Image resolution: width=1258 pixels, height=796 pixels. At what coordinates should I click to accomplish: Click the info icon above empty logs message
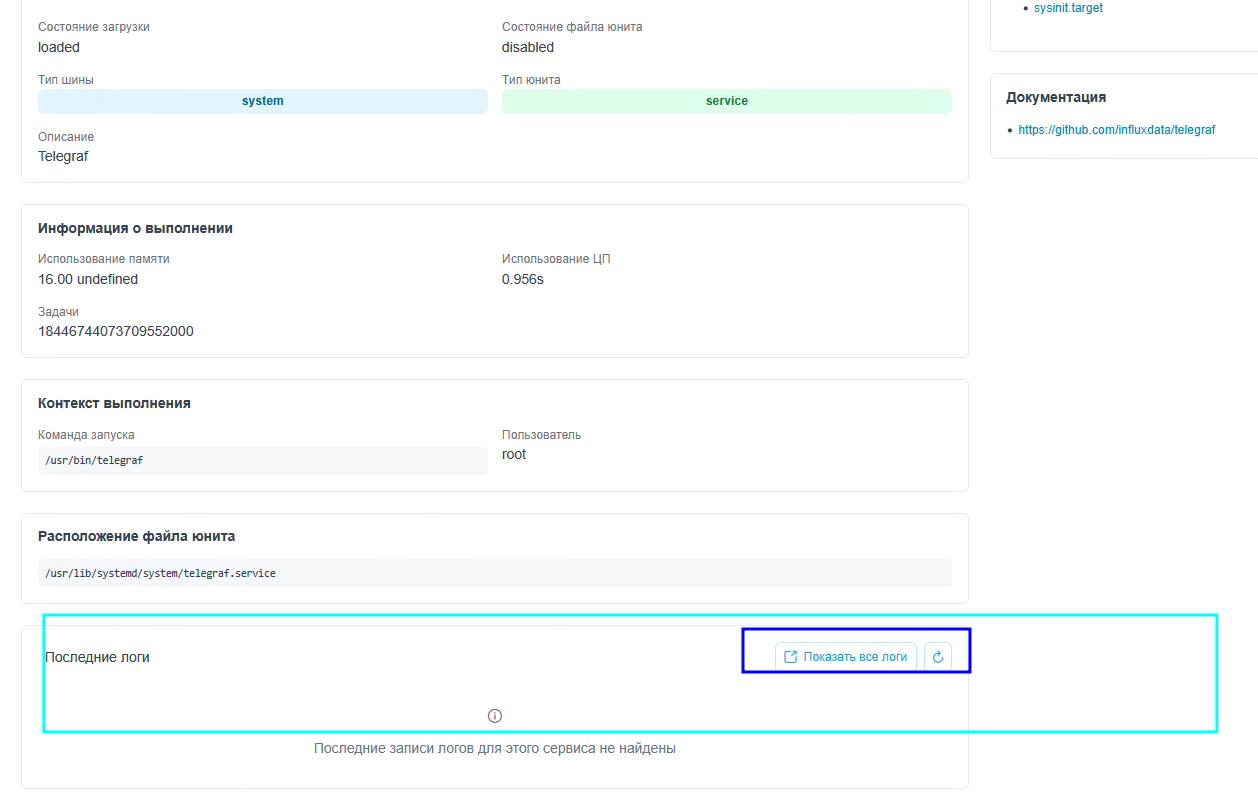(494, 716)
